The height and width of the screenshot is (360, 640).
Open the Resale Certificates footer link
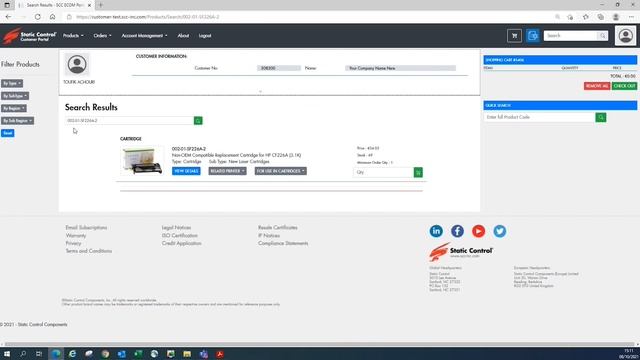(x=278, y=228)
